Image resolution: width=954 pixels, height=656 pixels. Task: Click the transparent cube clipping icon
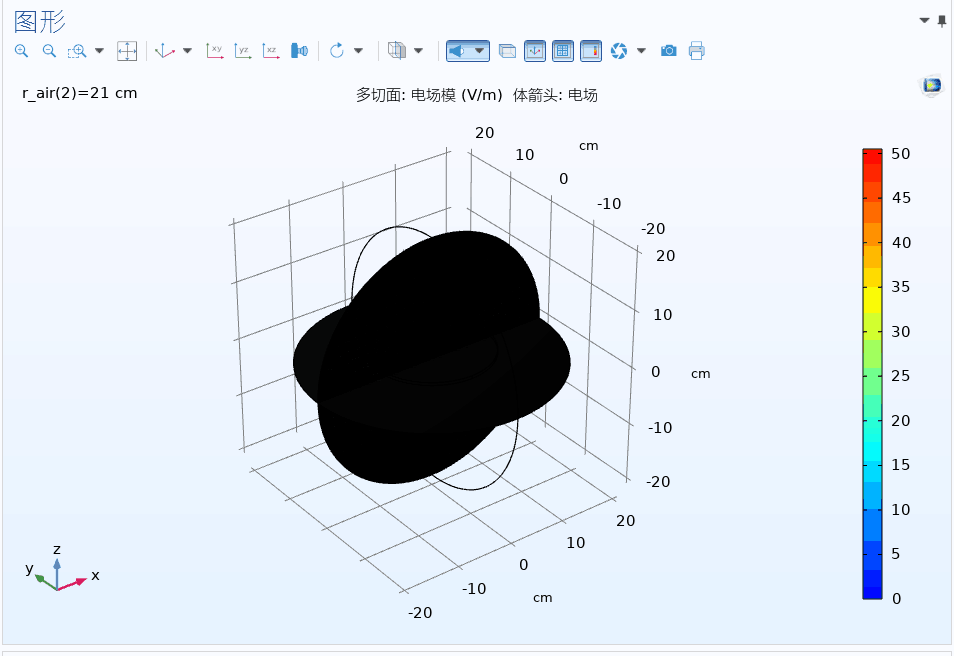pos(397,51)
